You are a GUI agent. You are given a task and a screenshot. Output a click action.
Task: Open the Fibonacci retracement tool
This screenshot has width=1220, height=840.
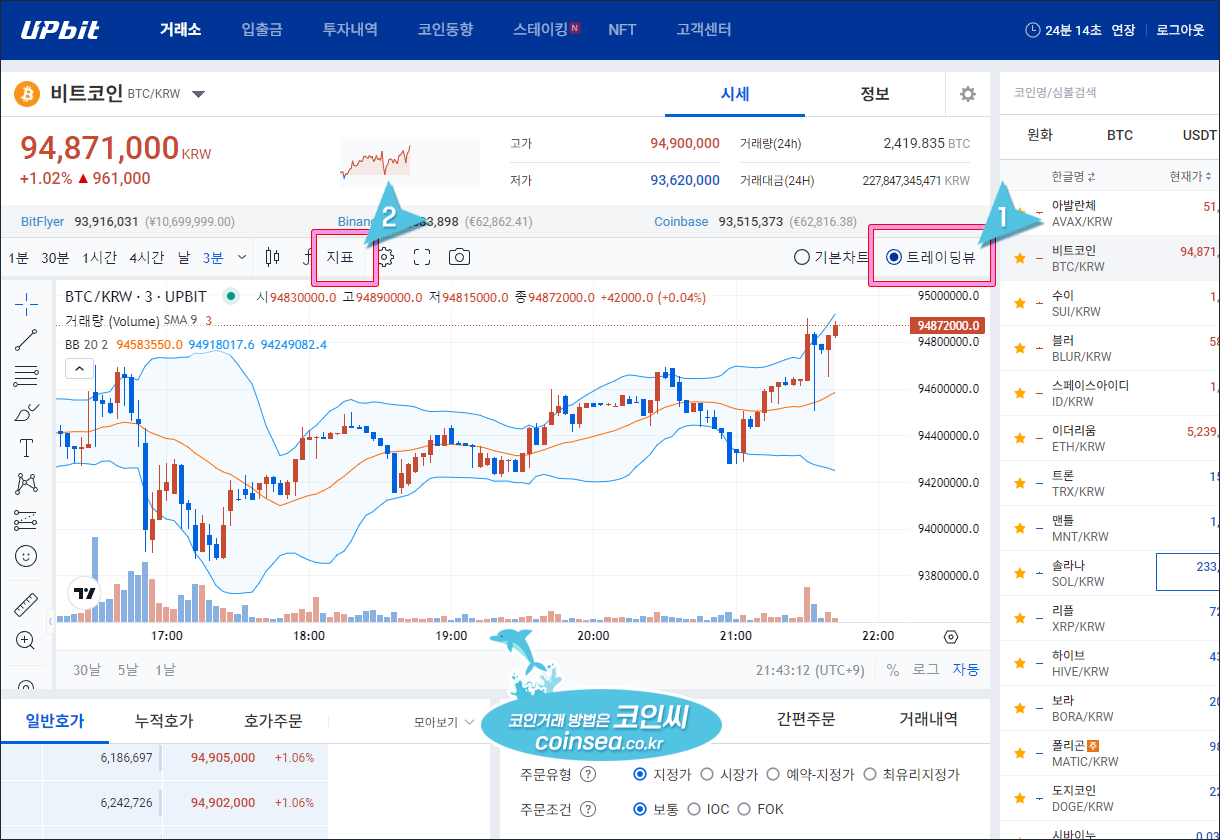26,376
